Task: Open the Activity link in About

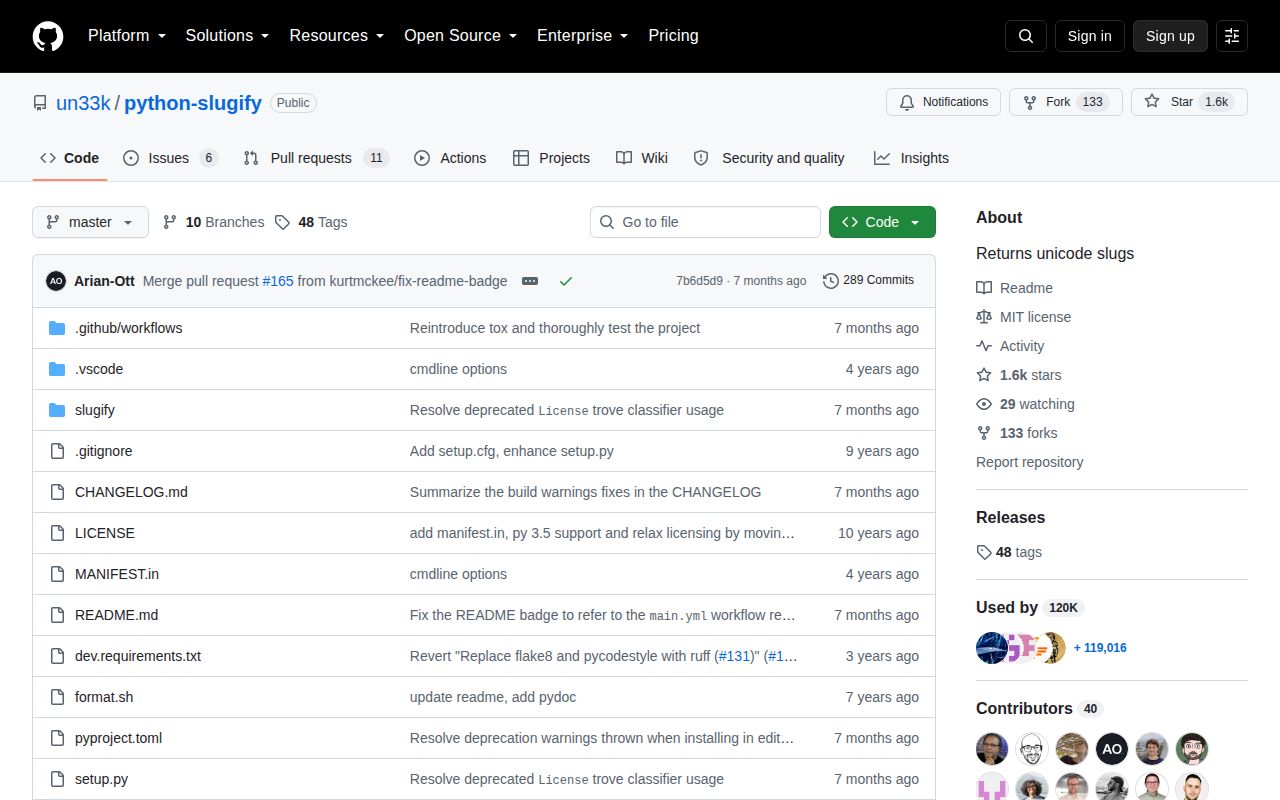Action: [1010, 346]
